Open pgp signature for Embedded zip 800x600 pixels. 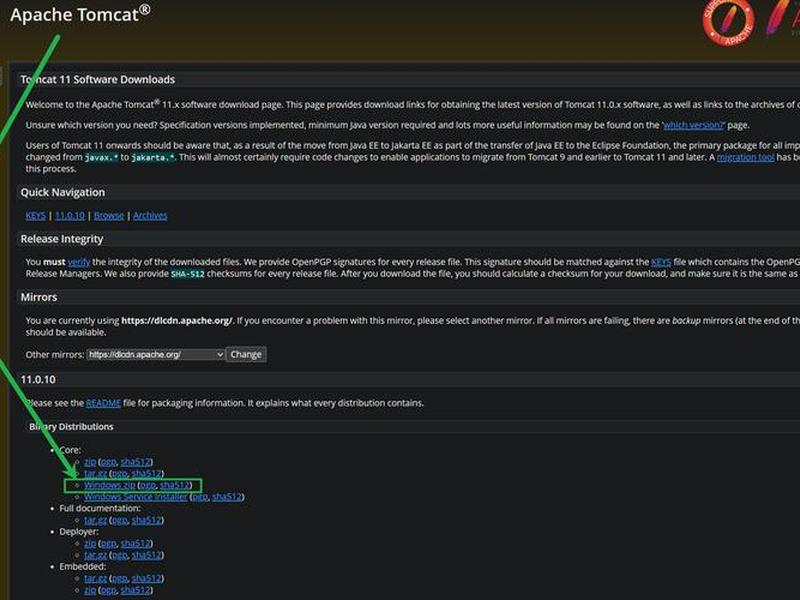click(x=108, y=590)
